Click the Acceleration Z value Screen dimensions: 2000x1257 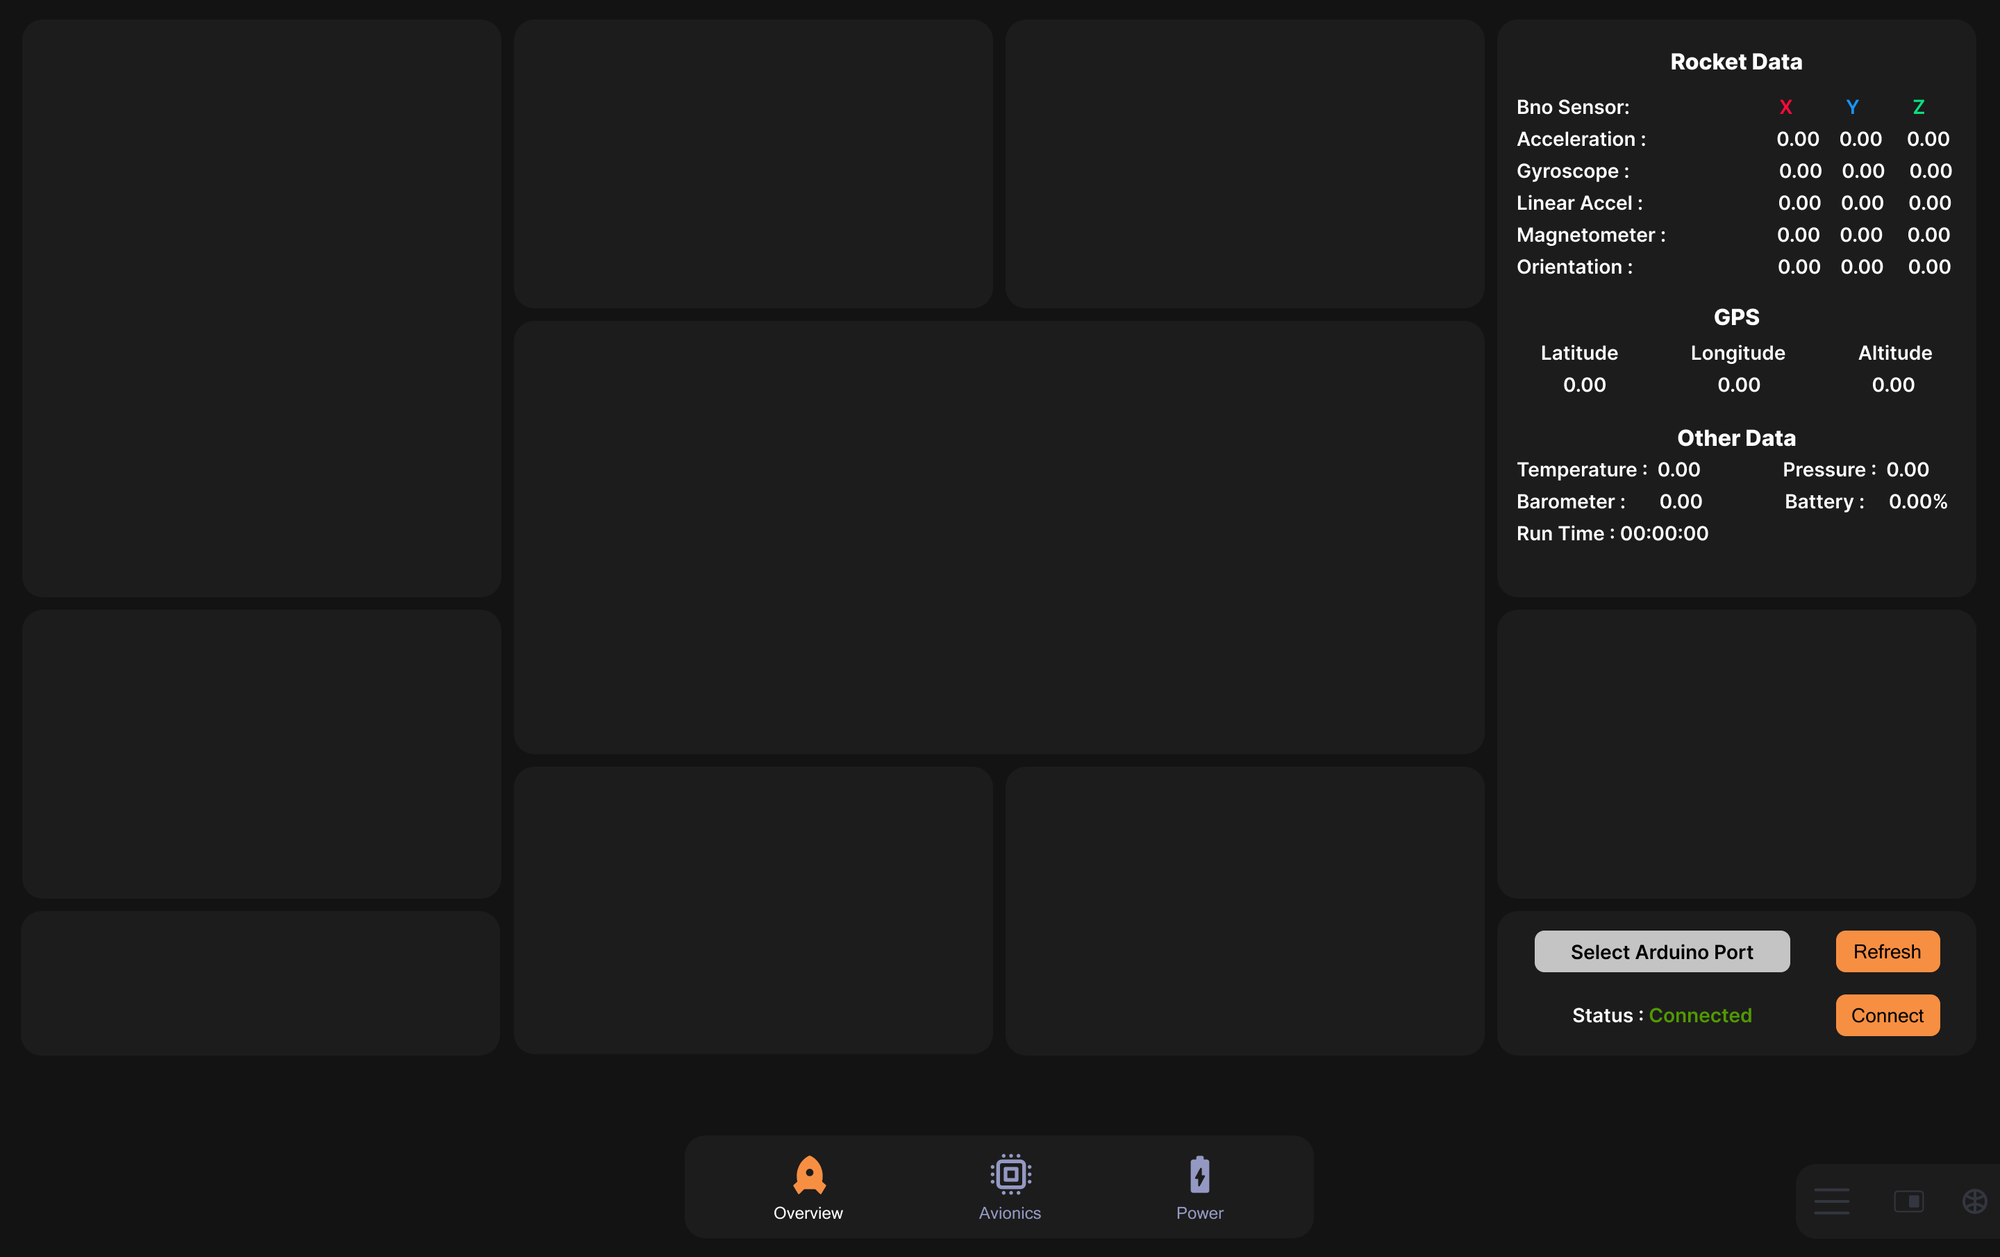[x=1928, y=139]
